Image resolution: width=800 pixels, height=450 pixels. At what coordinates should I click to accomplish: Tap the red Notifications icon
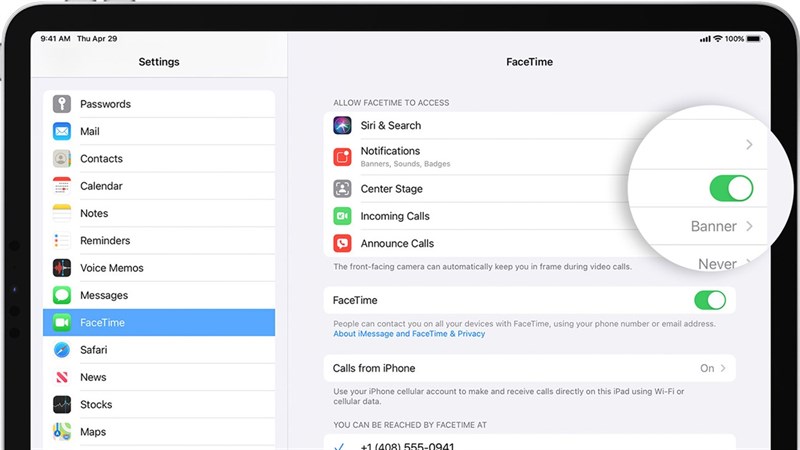coord(342,157)
